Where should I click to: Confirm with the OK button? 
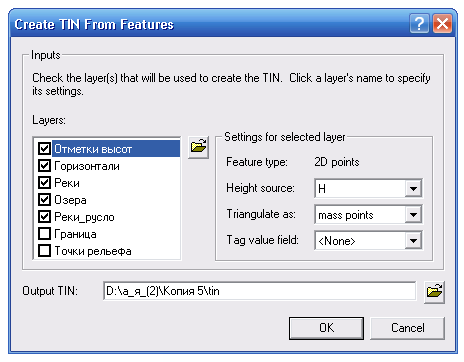(326, 328)
